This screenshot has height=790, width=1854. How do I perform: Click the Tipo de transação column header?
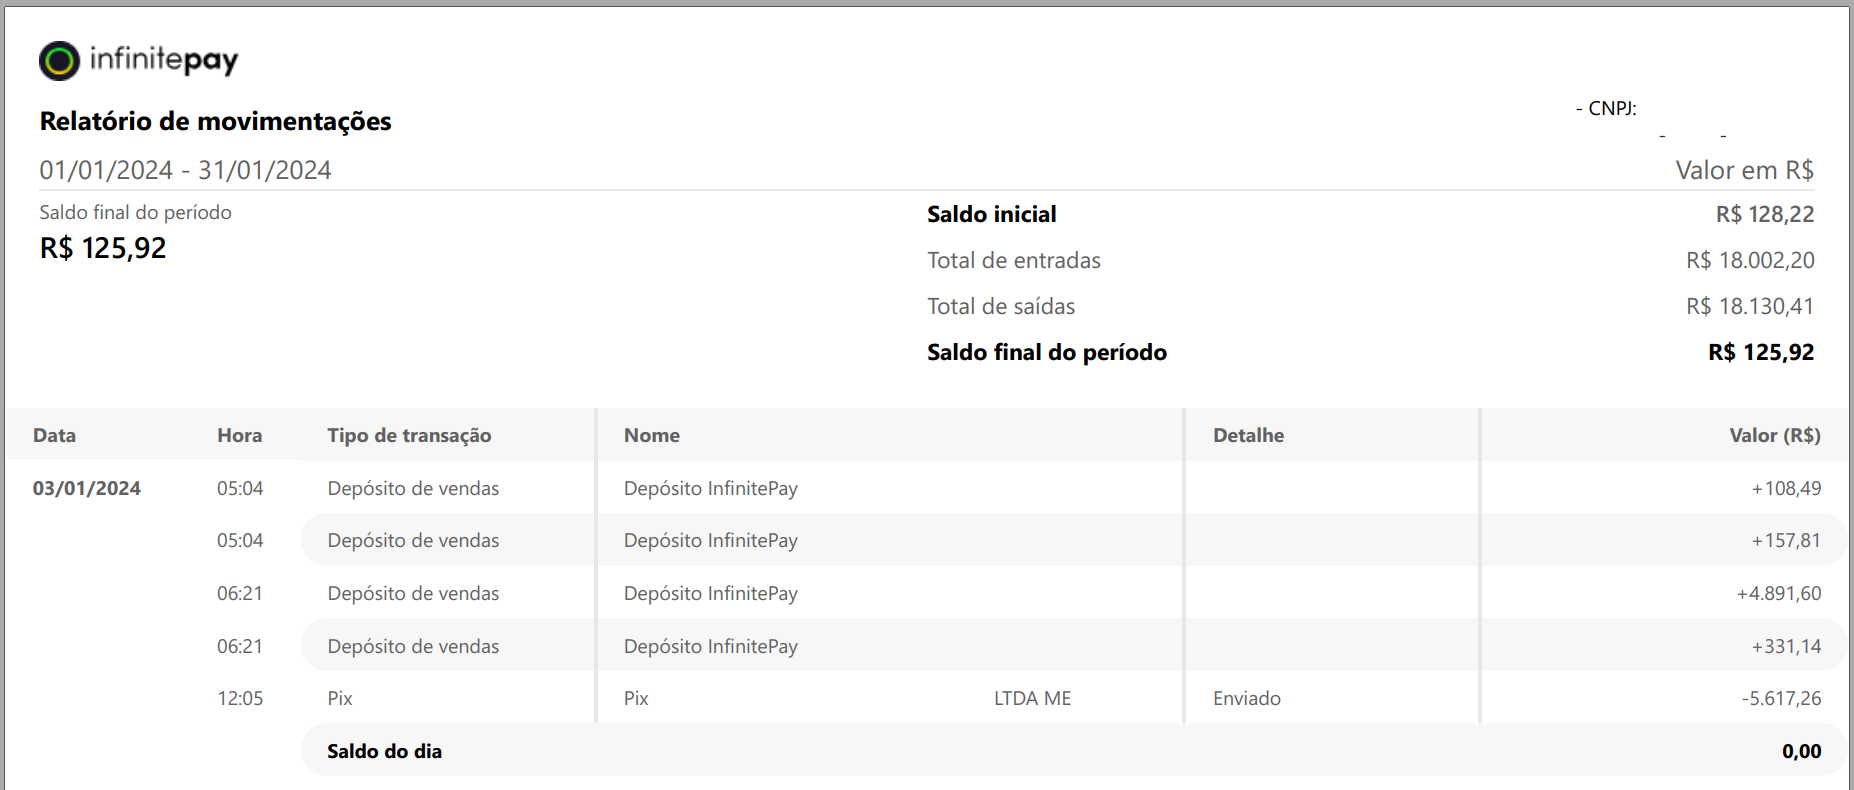409,435
